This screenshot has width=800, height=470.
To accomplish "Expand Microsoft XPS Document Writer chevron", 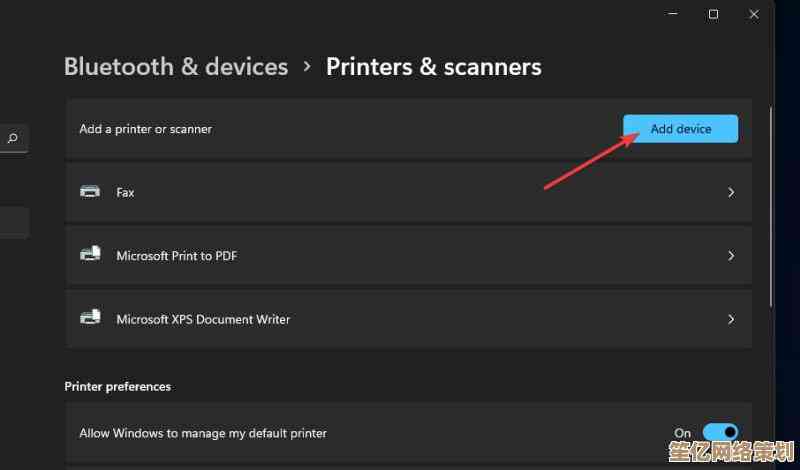I will [x=731, y=320].
